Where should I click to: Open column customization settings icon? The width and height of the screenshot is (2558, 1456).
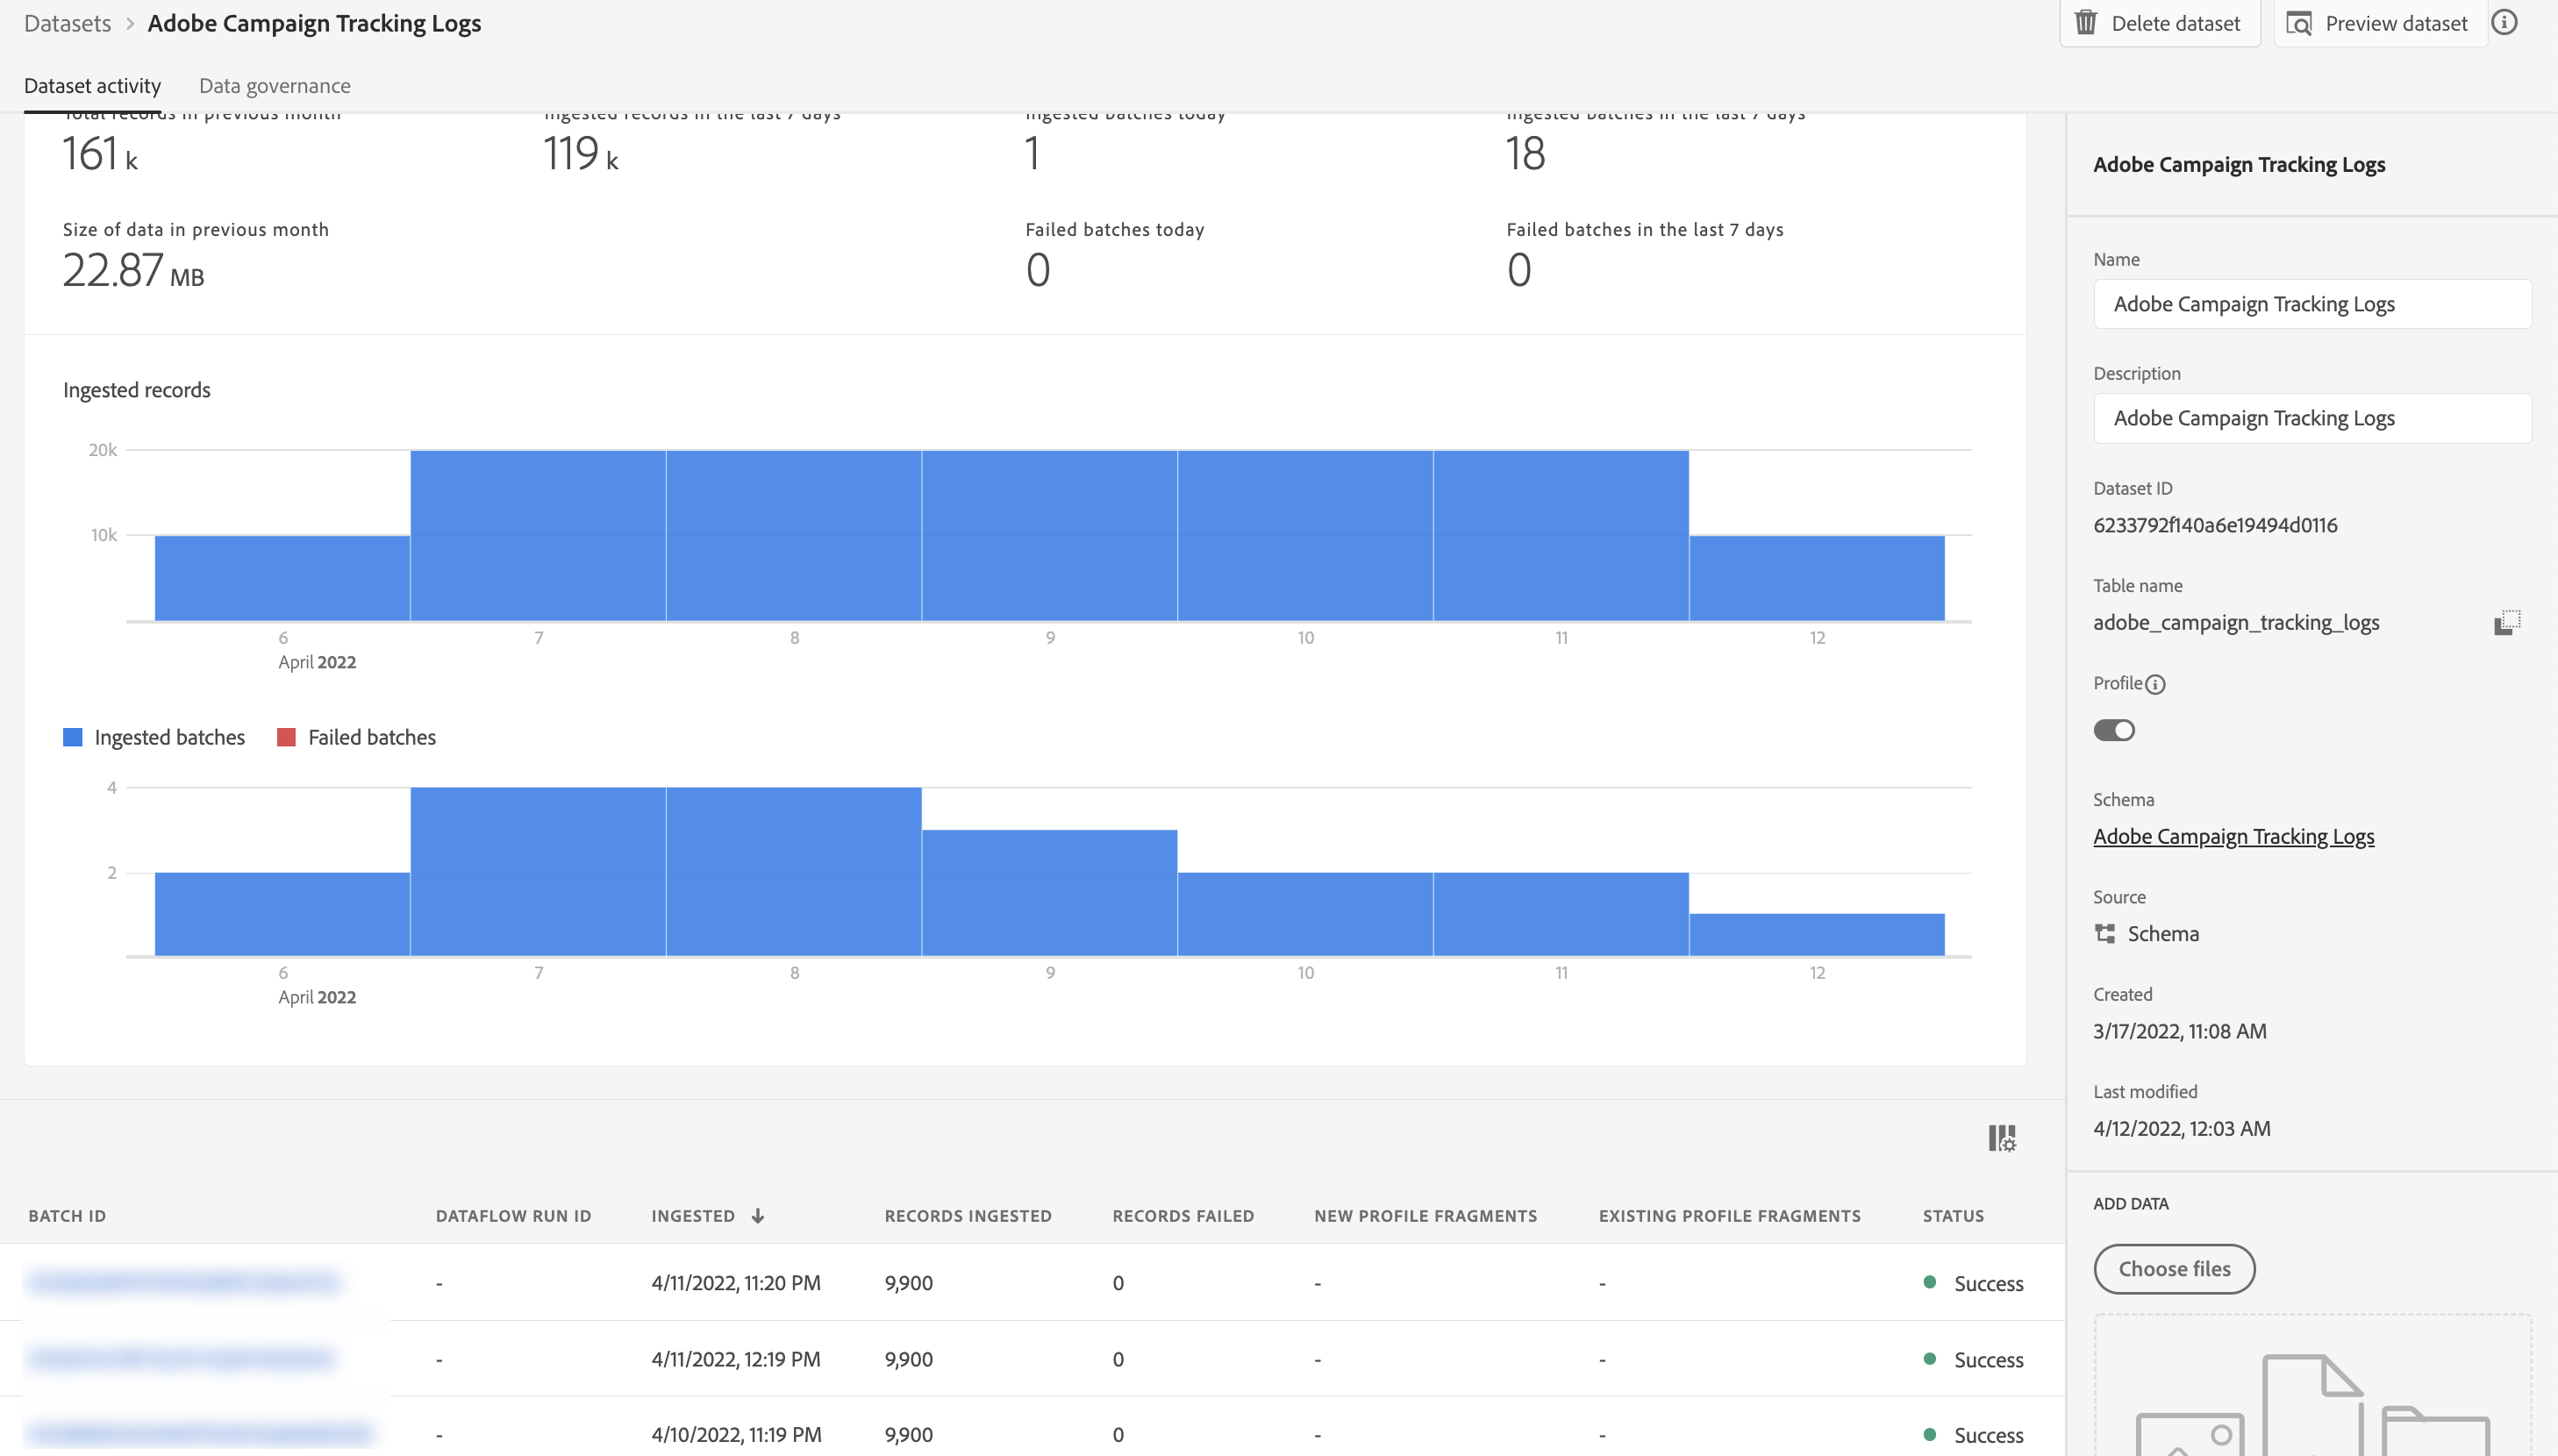[2002, 1138]
